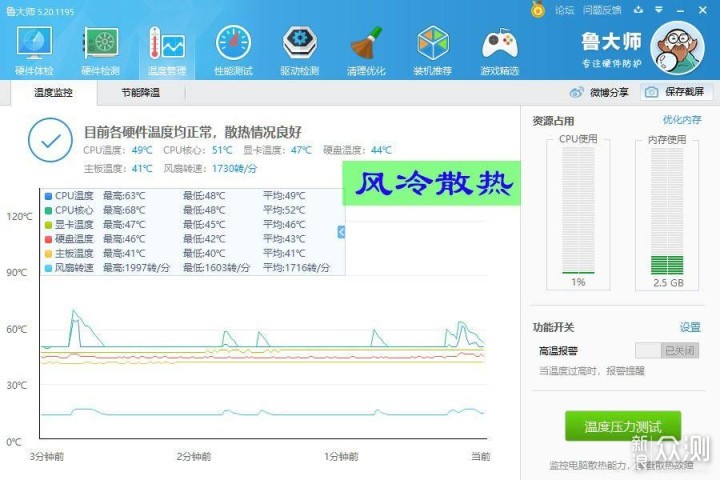Click the status checkmark circle icon
The image size is (720, 480).
coord(50,140)
